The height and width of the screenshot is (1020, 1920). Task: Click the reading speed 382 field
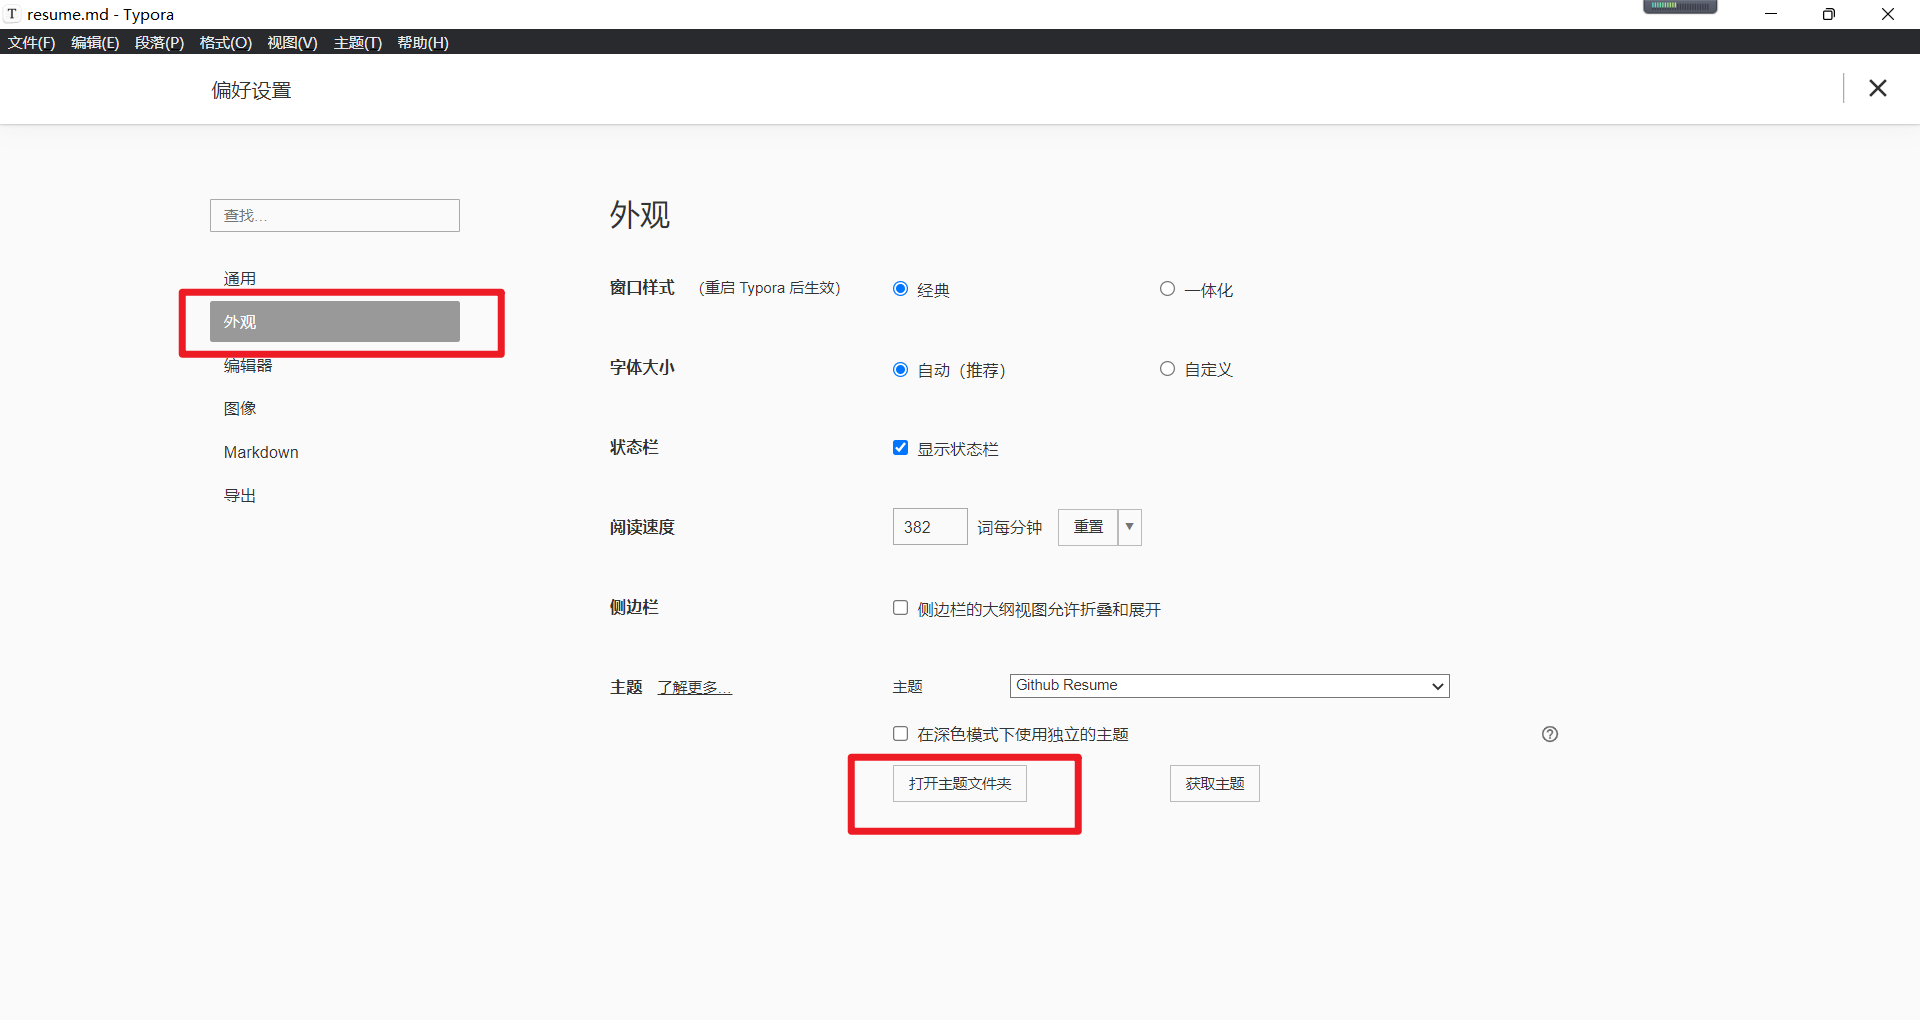click(930, 527)
